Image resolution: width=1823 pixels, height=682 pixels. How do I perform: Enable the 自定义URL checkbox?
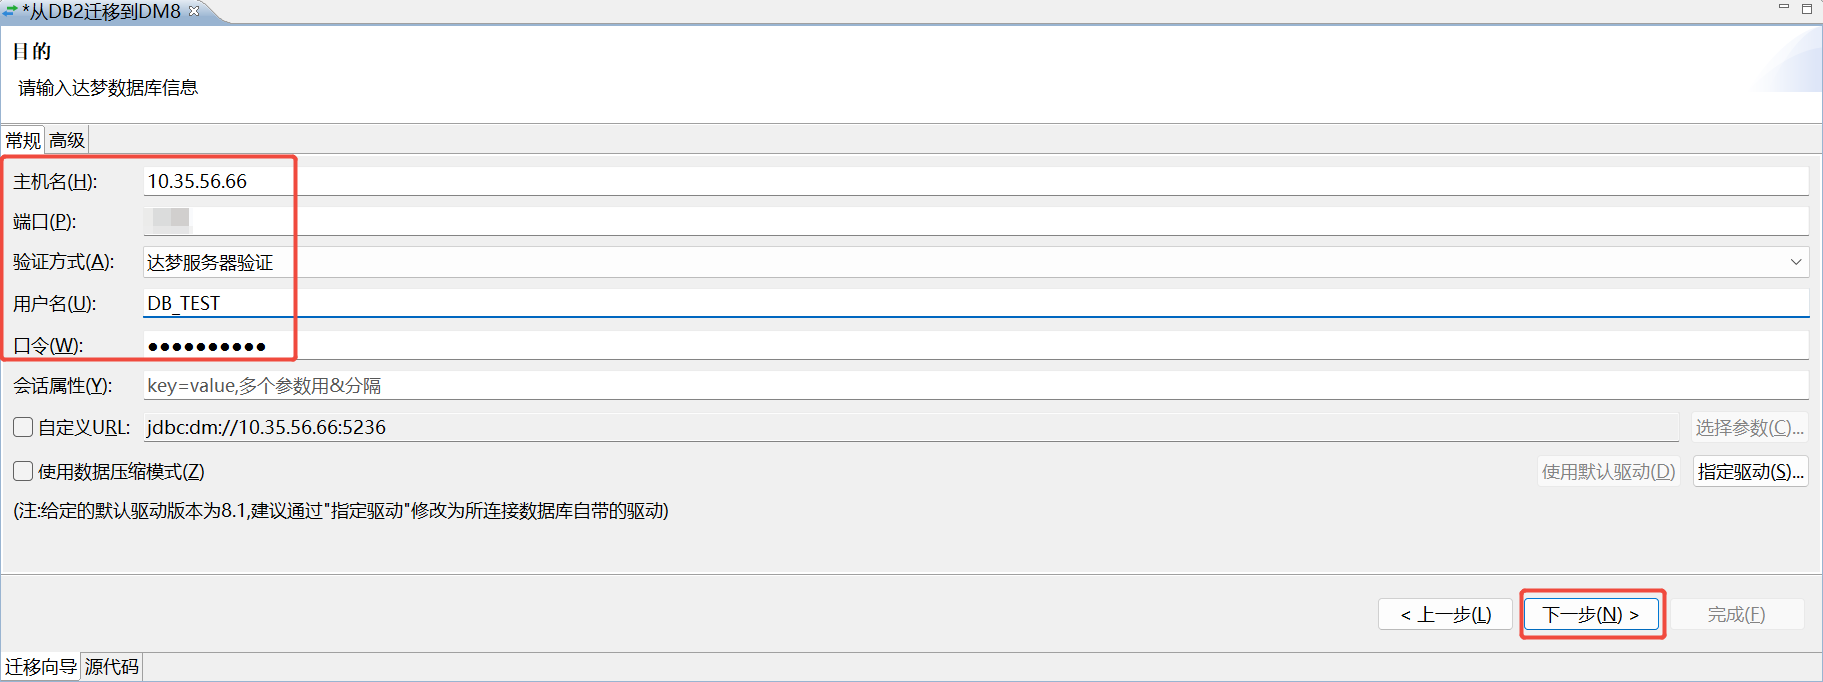pos(23,428)
